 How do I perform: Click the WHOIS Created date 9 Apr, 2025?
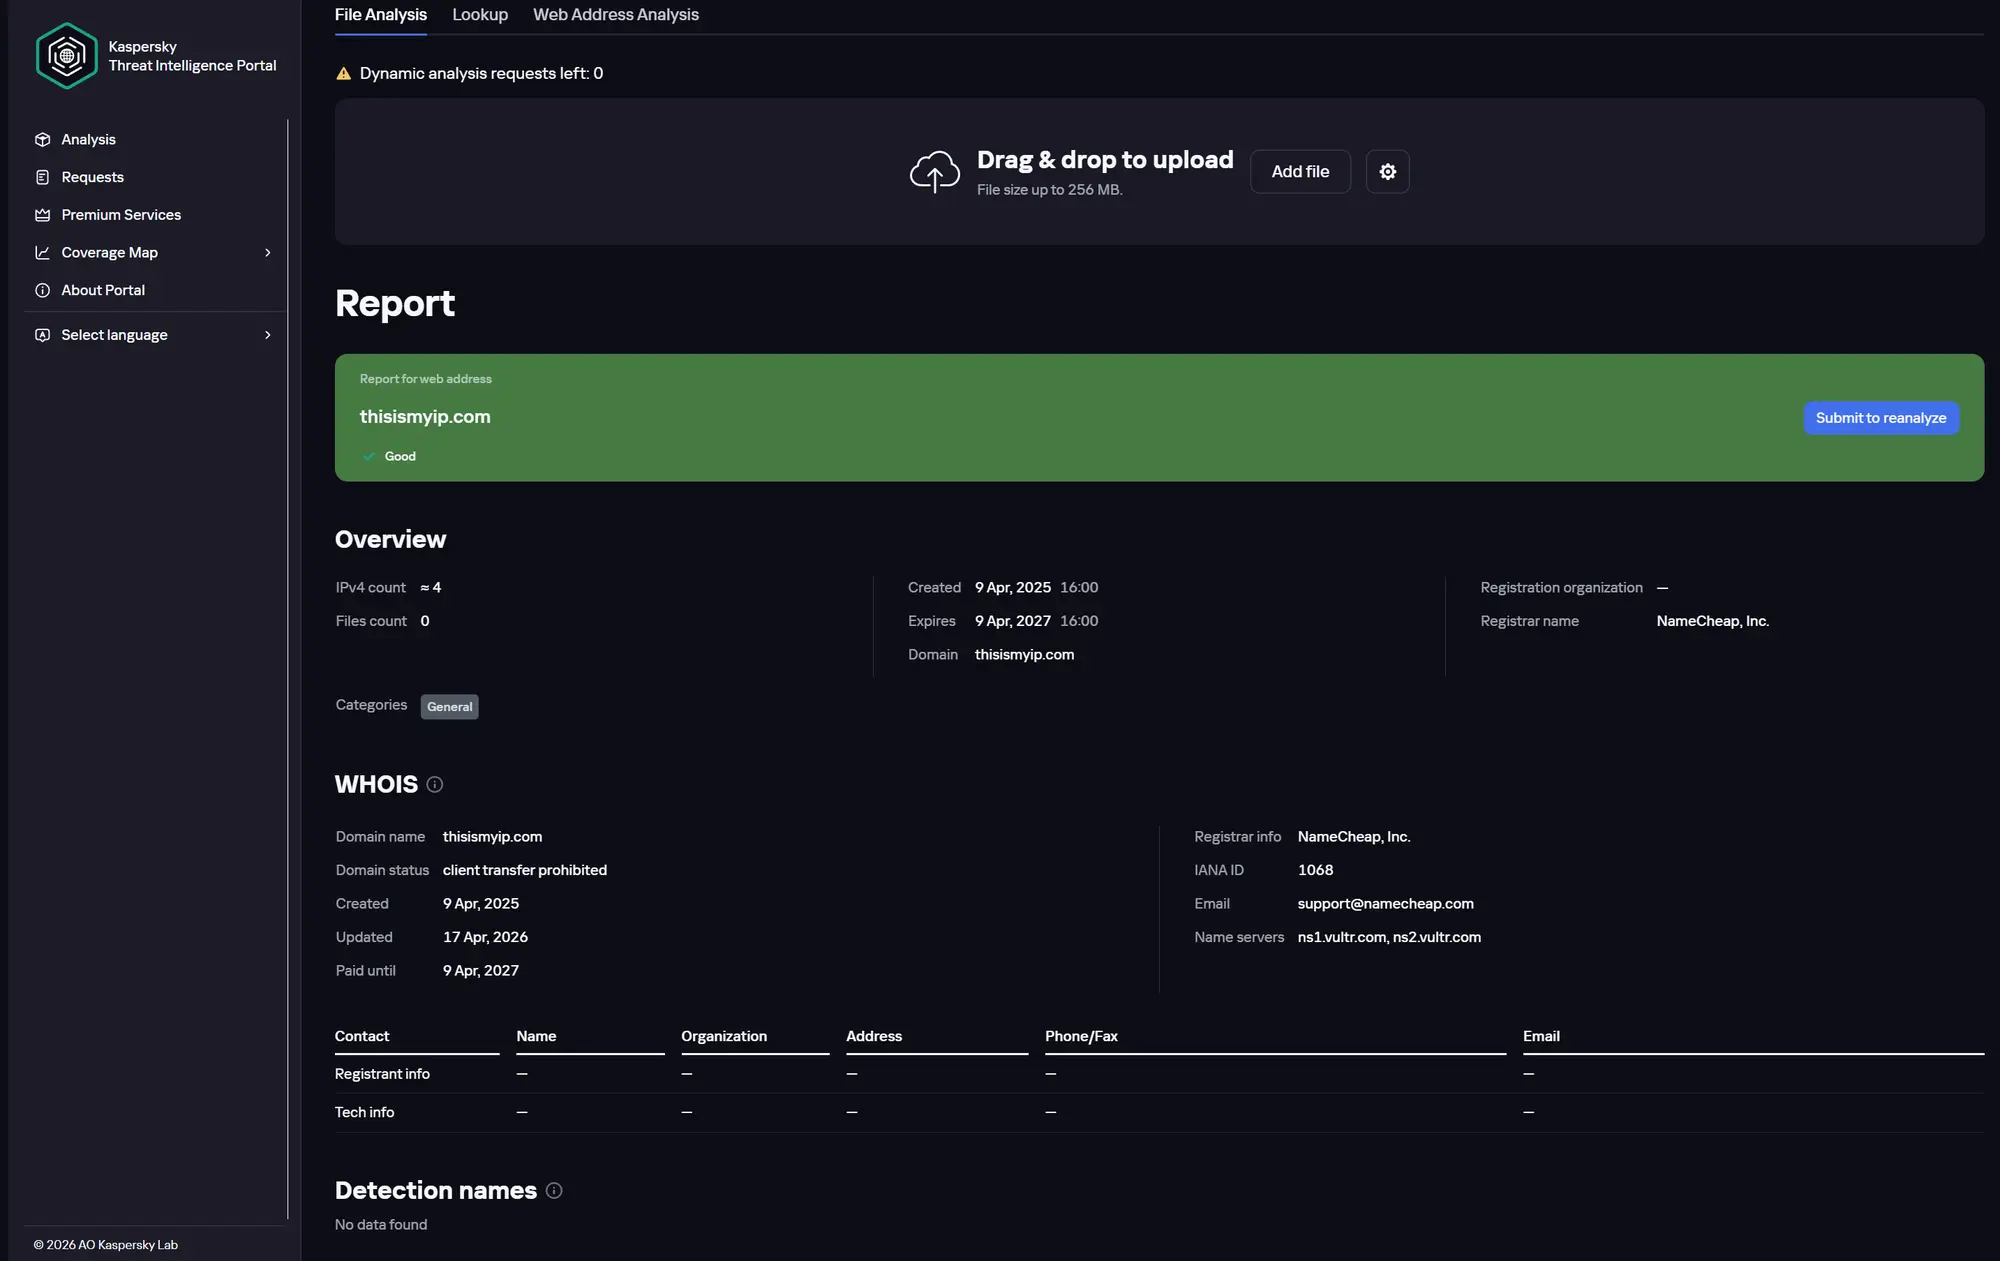coord(481,904)
